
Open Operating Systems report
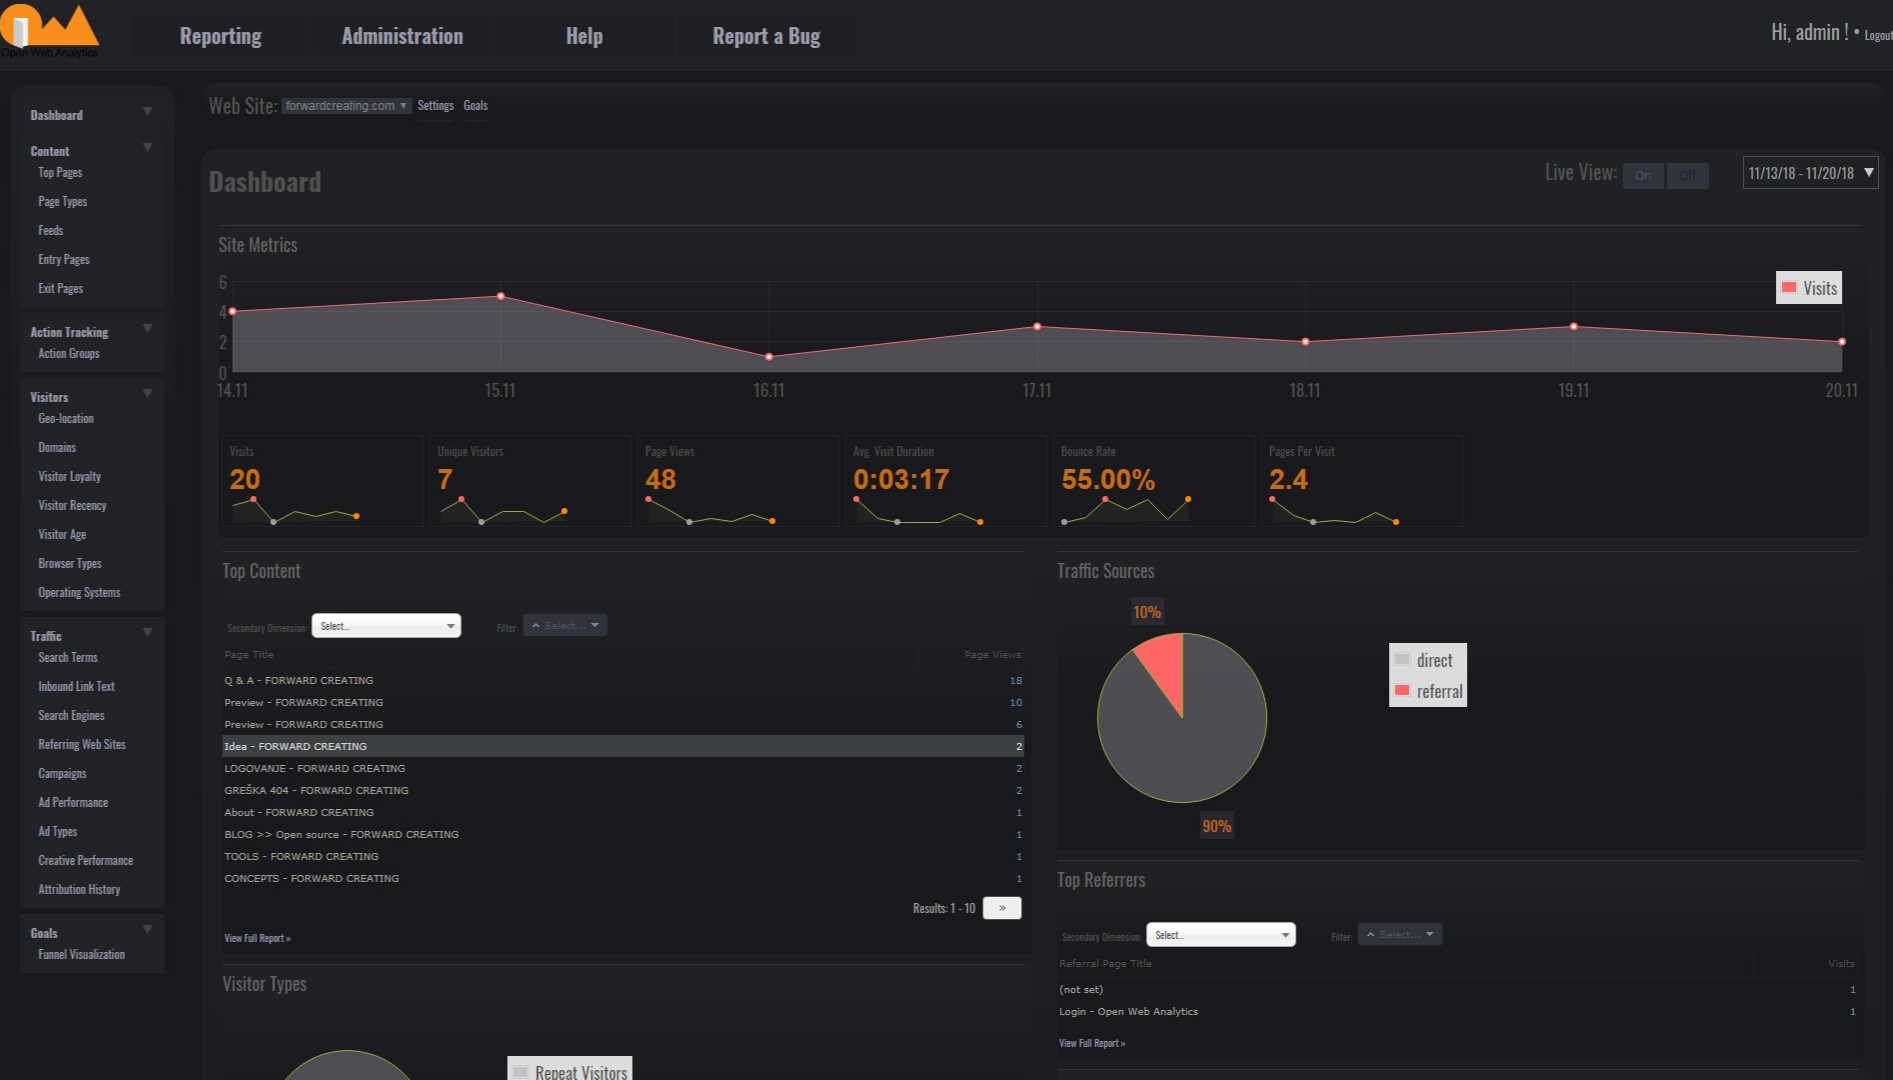79,593
